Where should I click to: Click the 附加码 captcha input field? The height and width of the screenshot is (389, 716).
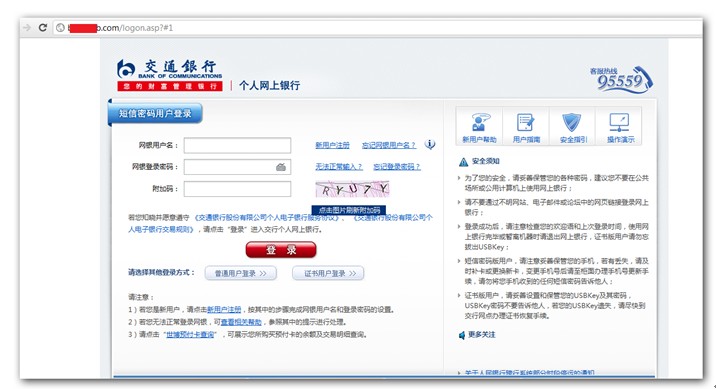(x=237, y=189)
